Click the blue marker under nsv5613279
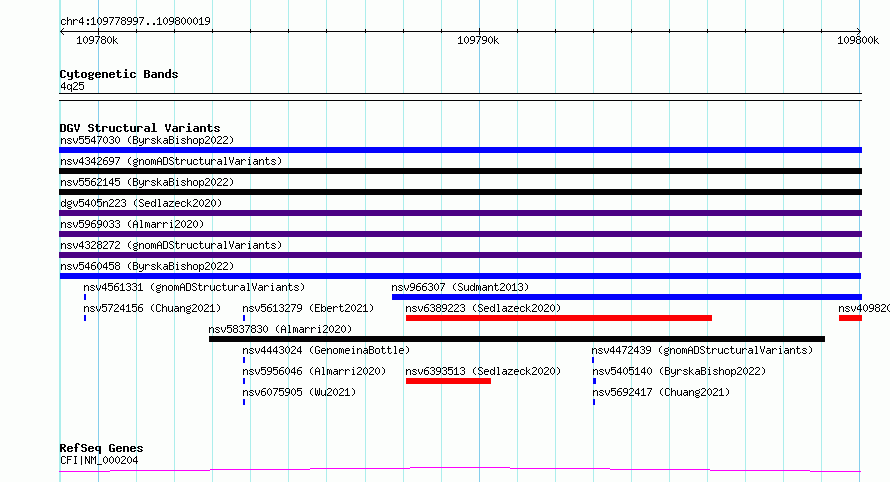This screenshot has width=890, height=482. coord(244,318)
